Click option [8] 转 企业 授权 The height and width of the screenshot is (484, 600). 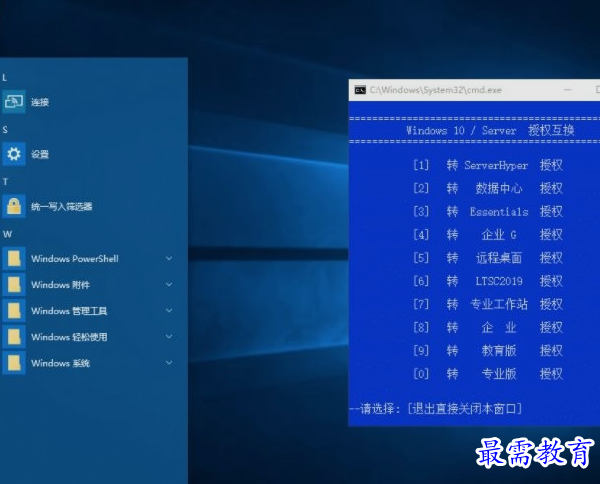tap(488, 328)
